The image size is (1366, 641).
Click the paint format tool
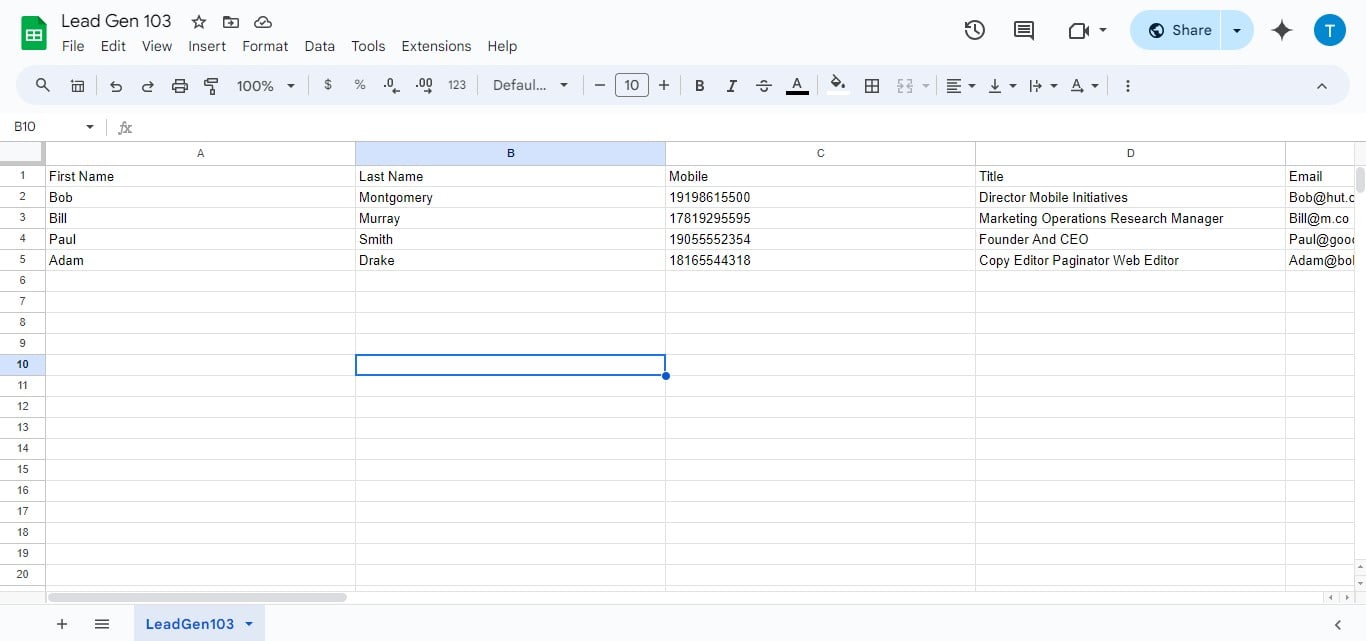click(211, 86)
